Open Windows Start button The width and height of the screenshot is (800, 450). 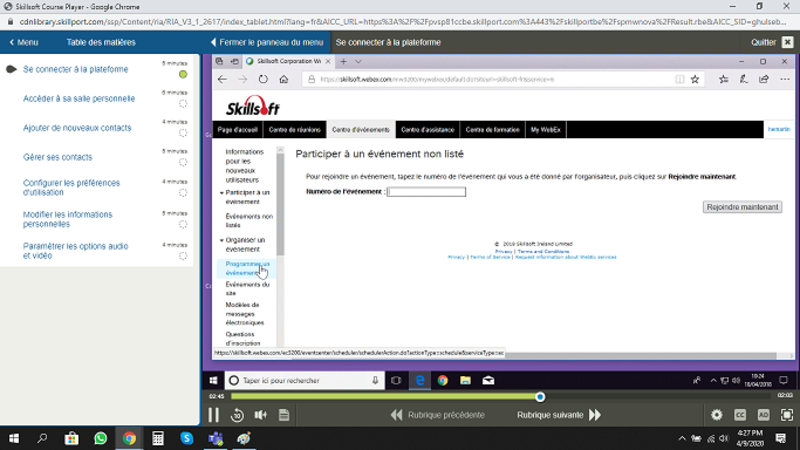(x=14, y=438)
